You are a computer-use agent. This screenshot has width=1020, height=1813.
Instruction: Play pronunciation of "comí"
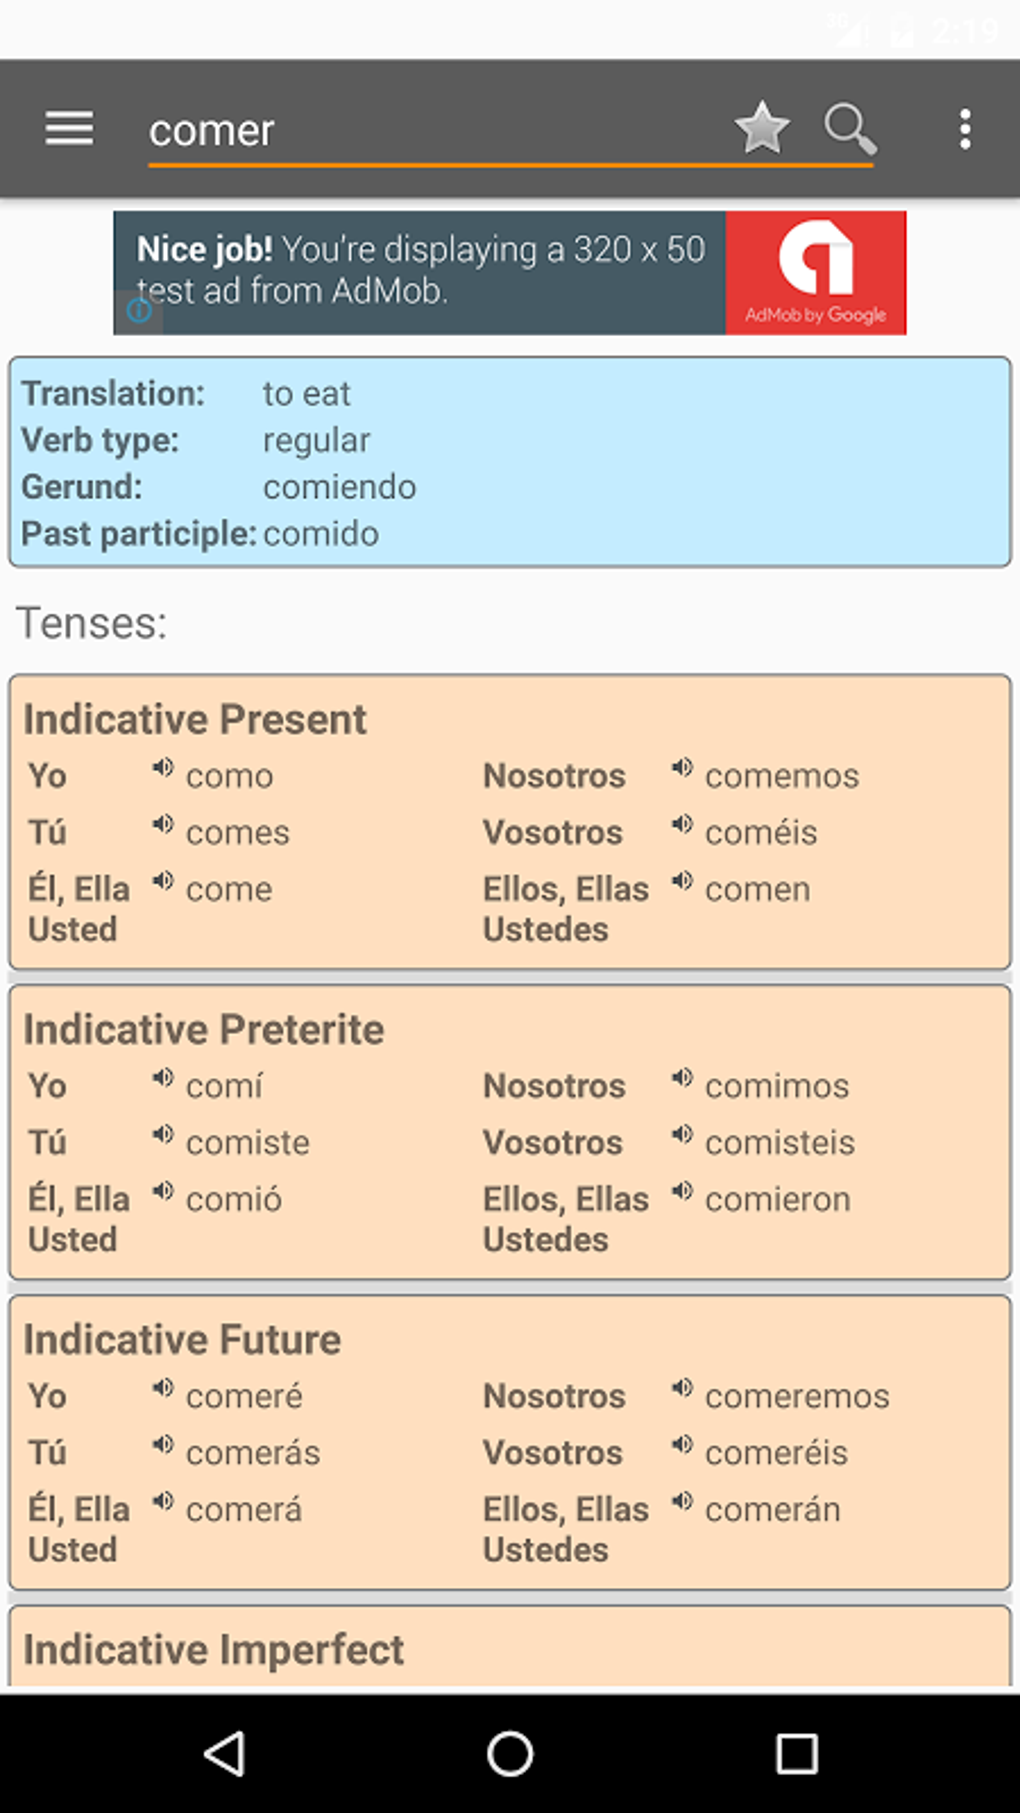pyautogui.click(x=163, y=1077)
